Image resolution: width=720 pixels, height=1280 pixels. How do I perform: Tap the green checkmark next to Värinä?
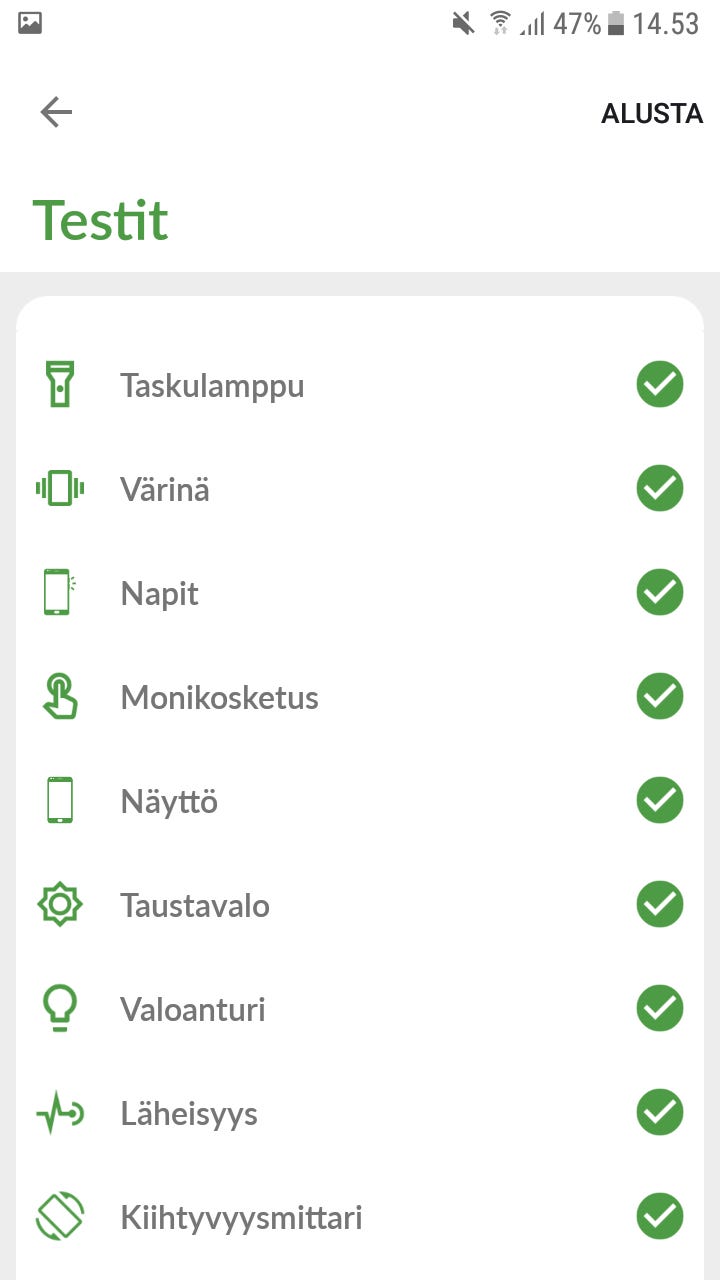[x=660, y=489]
